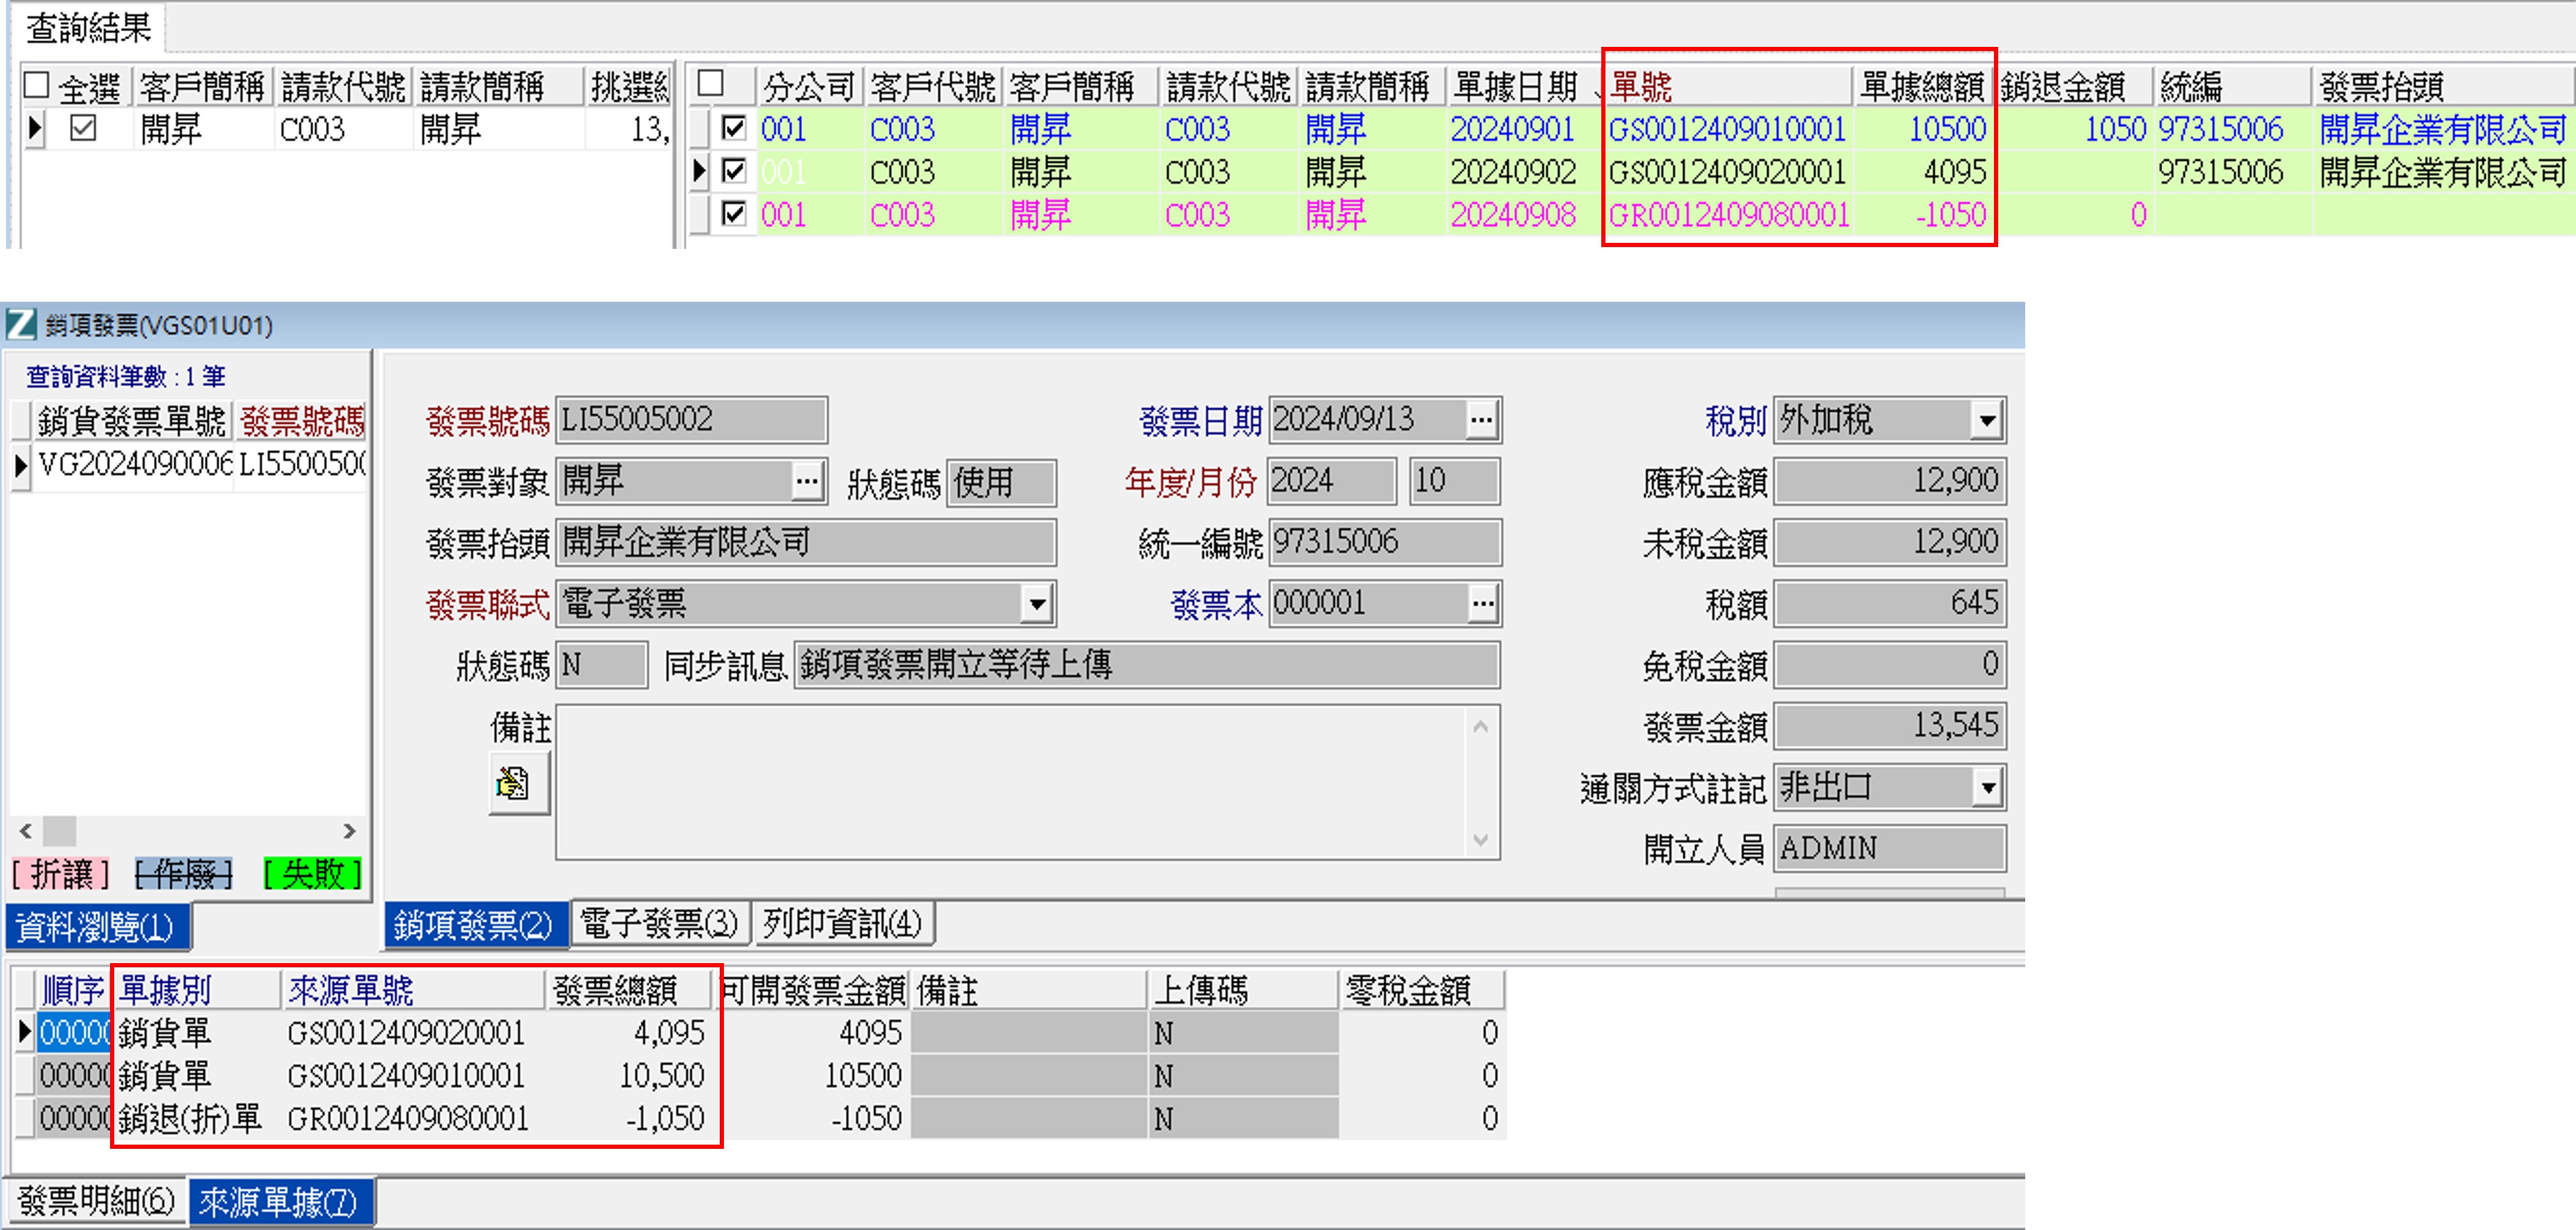Click the 發票抬頭 field 開昇企業有限公司
The height and width of the screenshot is (1230, 2576).
pos(806,543)
